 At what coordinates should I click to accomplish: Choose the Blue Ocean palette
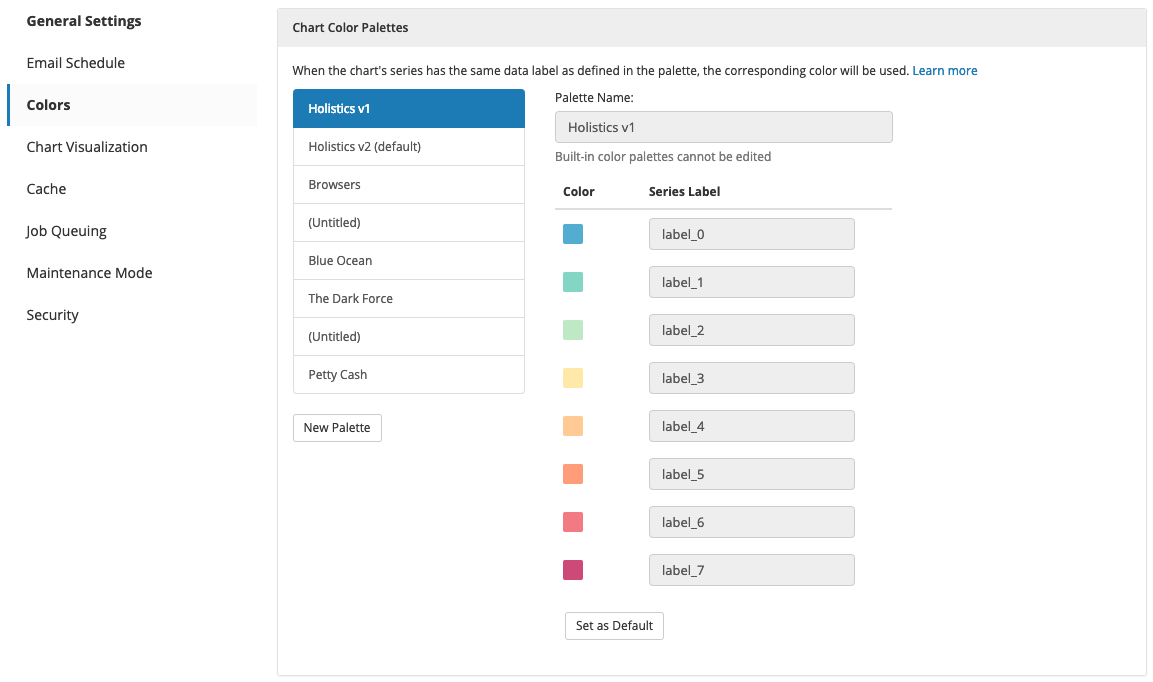409,260
